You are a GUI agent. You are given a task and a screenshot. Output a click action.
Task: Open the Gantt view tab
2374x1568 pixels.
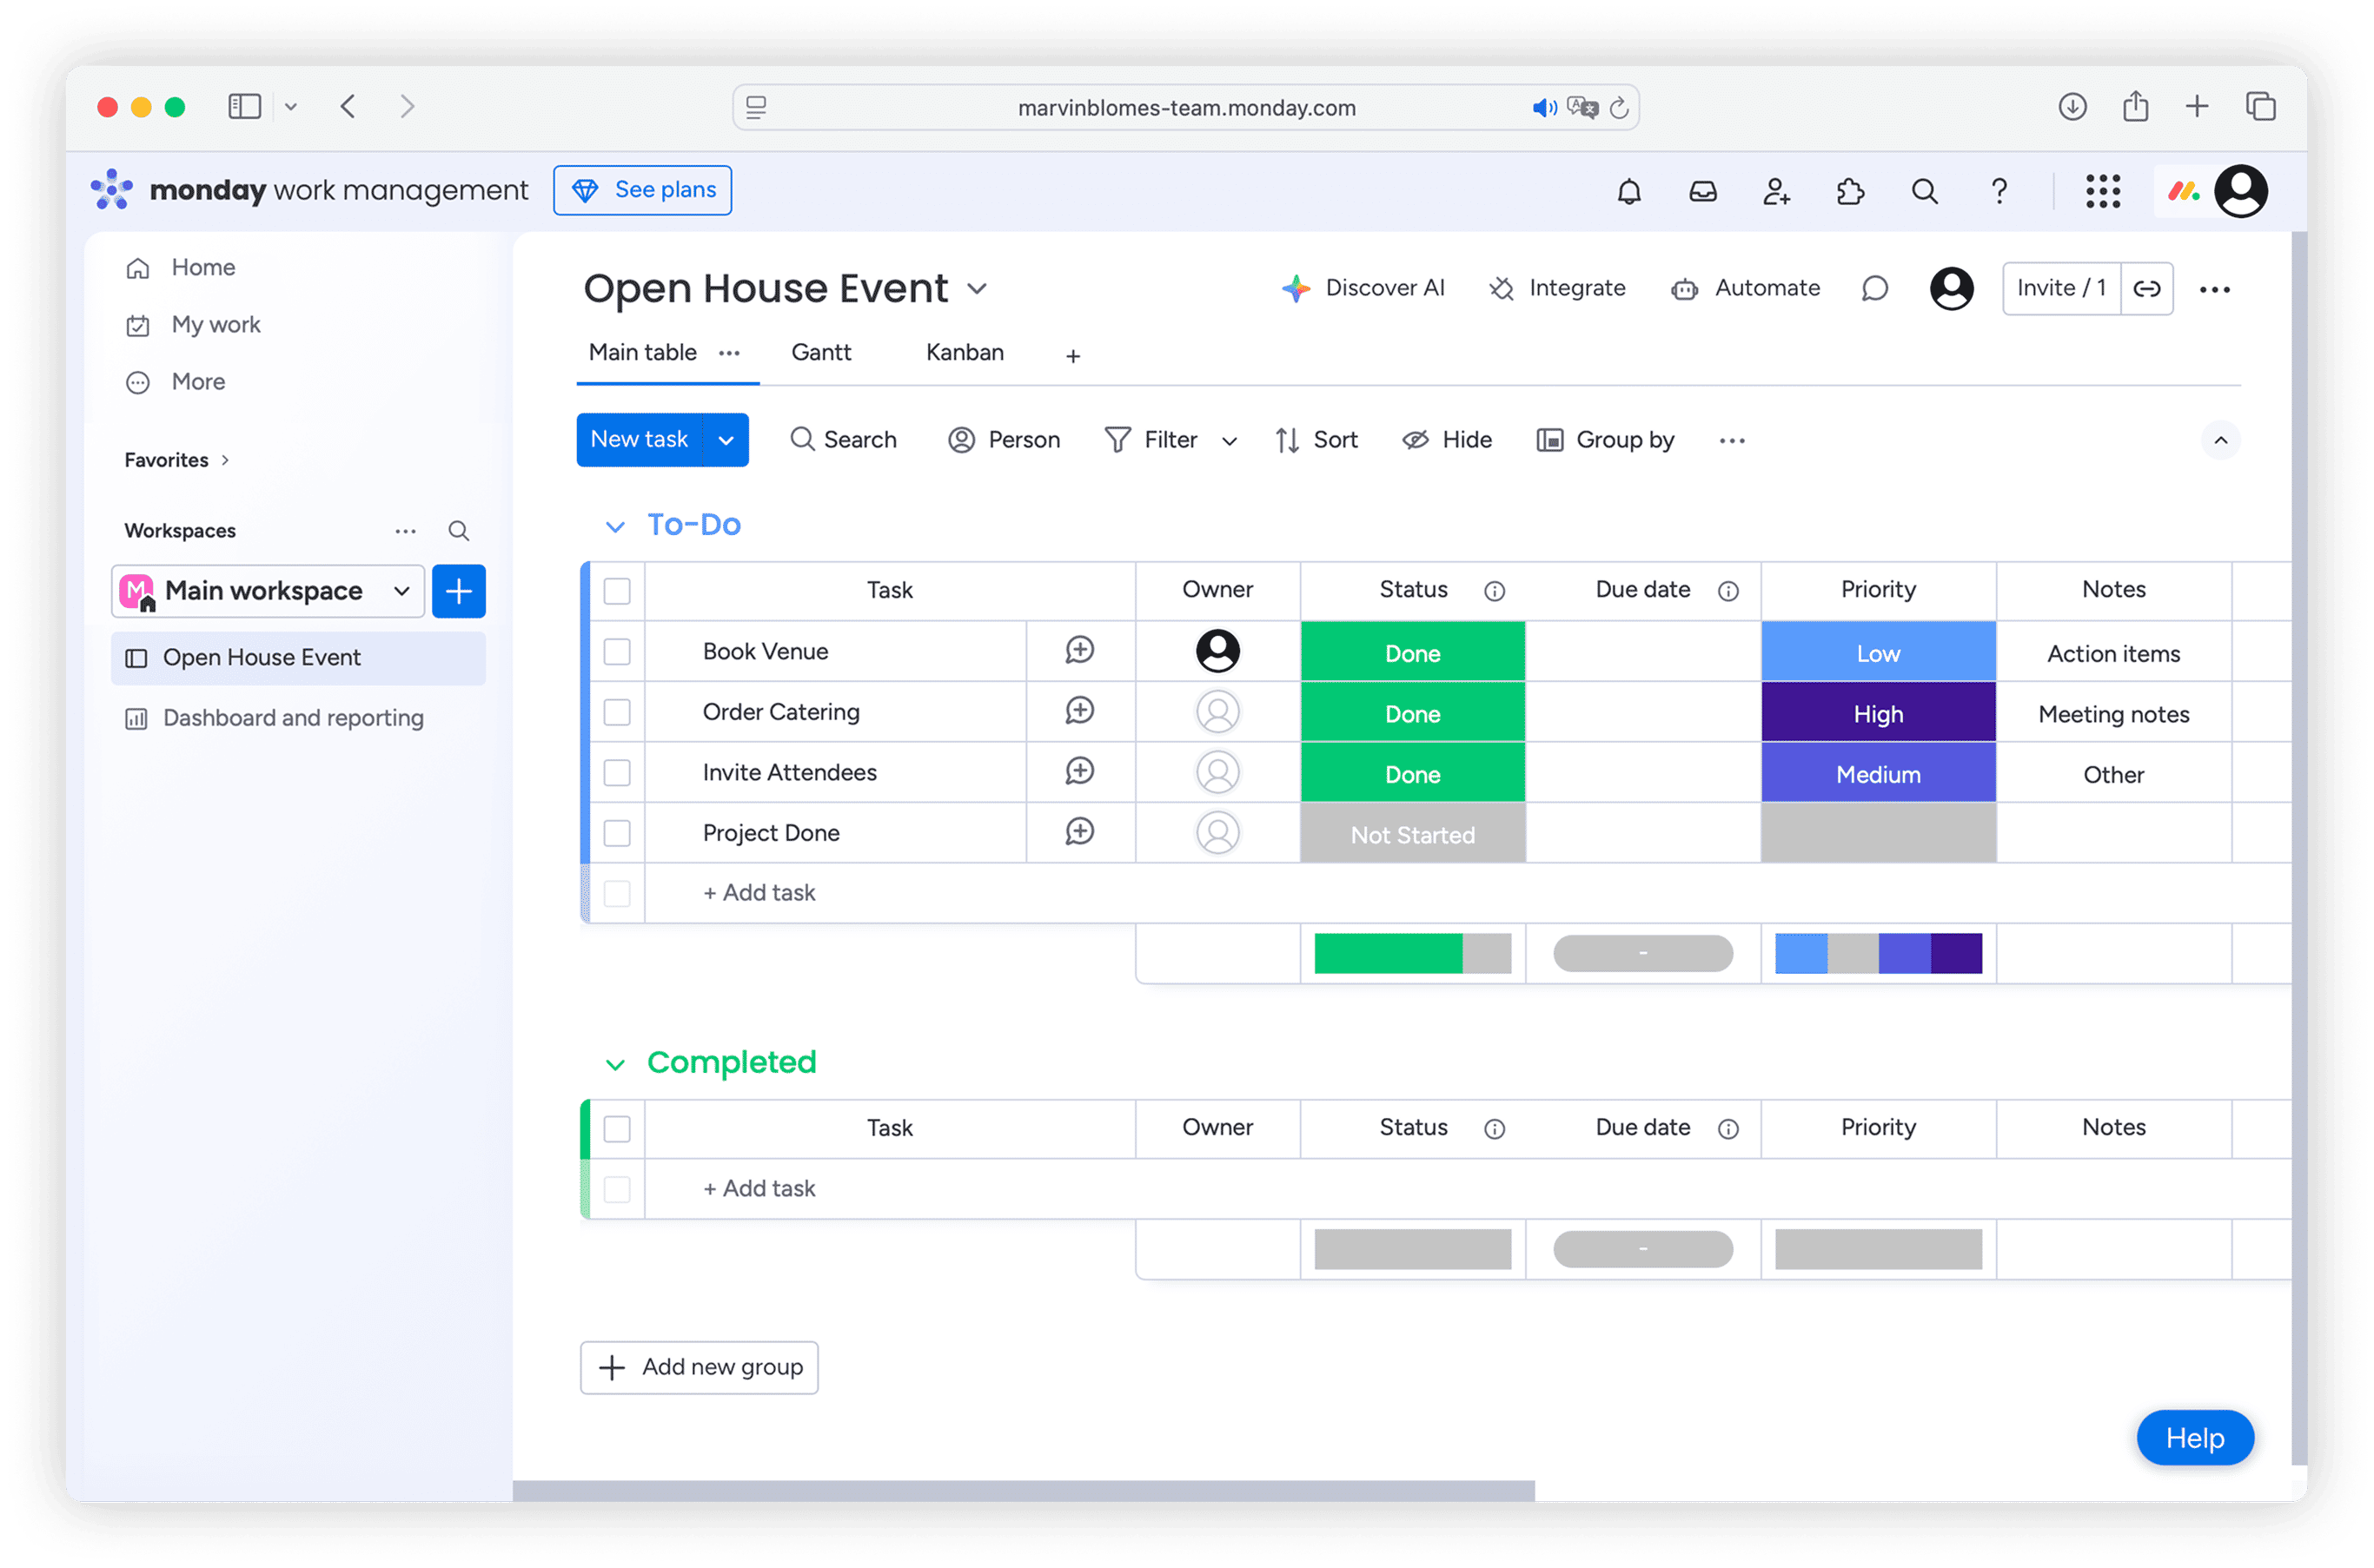click(820, 352)
